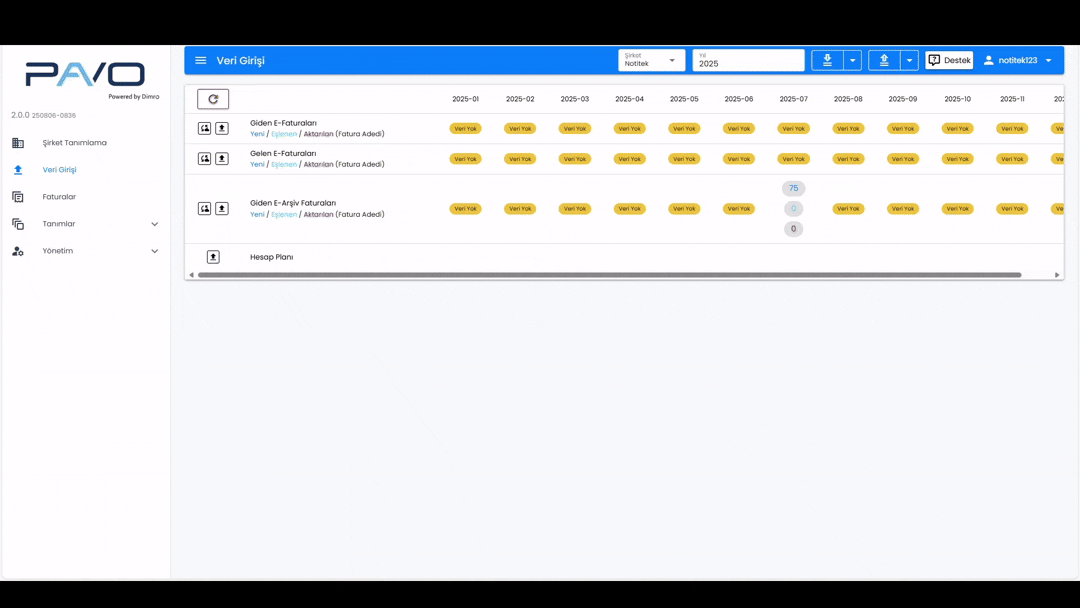Click the 75 badge under 2025-07
1080x608 pixels.
[794, 188]
